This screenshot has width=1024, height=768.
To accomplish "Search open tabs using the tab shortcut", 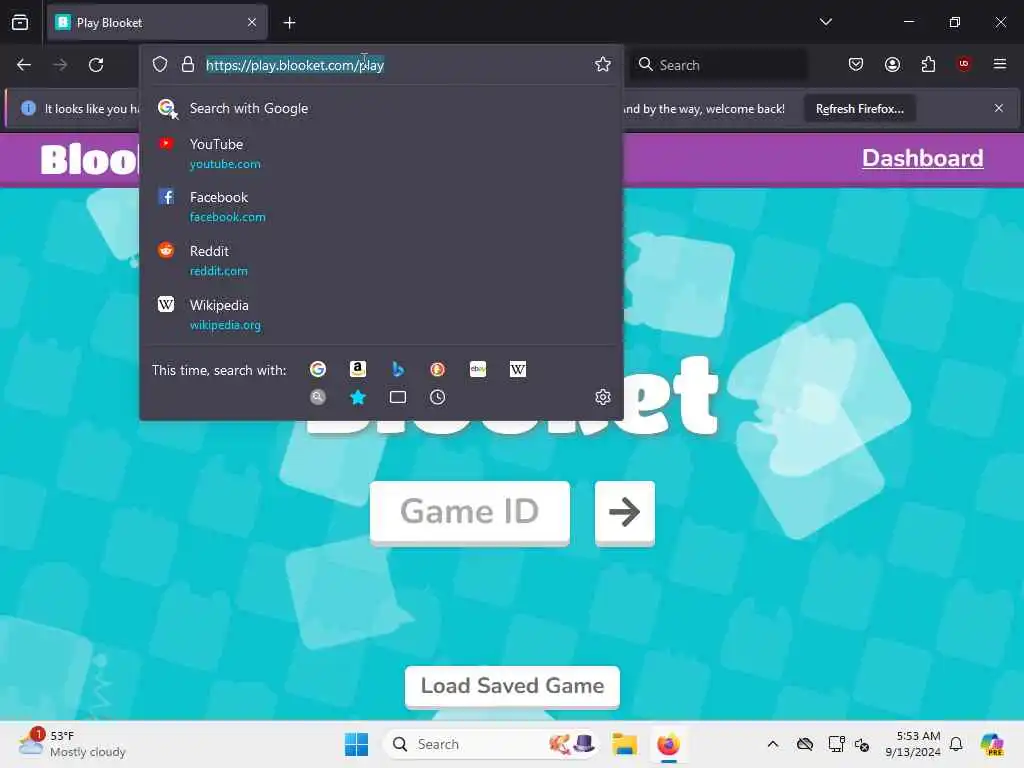I will [398, 397].
